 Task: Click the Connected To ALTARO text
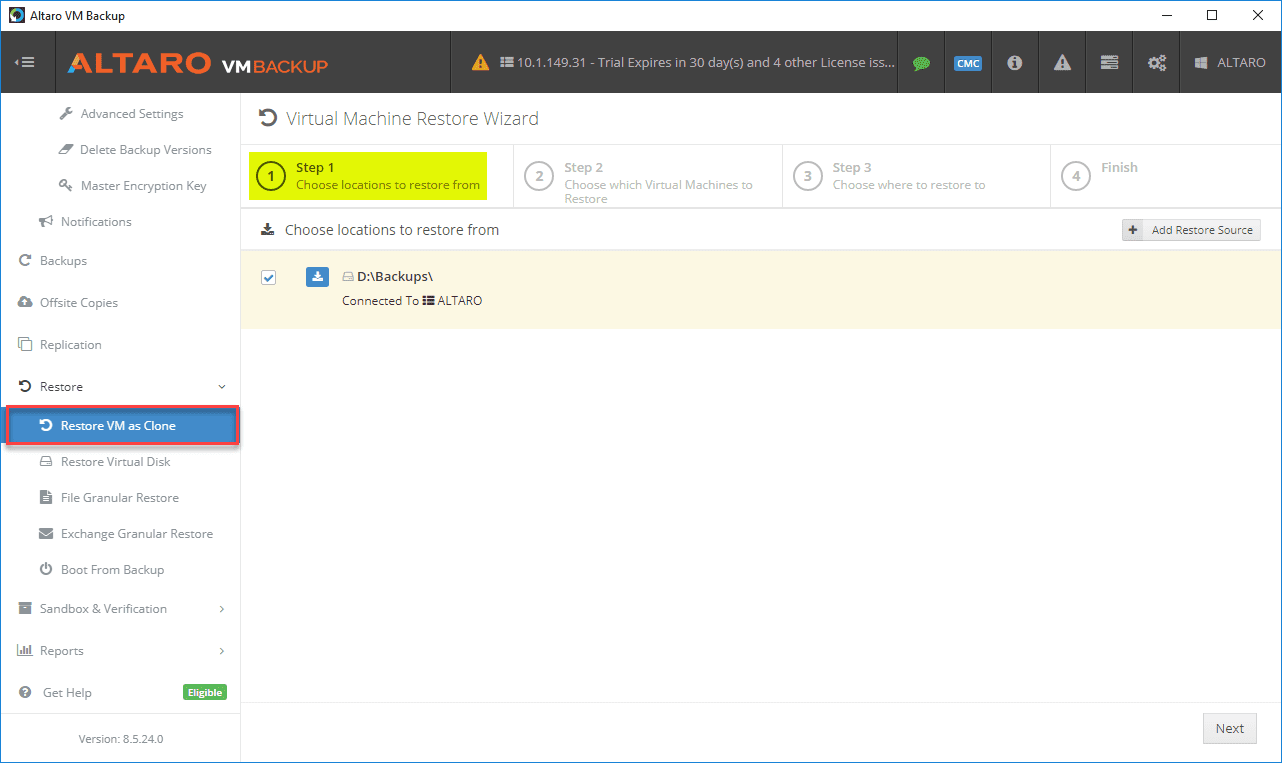coord(412,301)
